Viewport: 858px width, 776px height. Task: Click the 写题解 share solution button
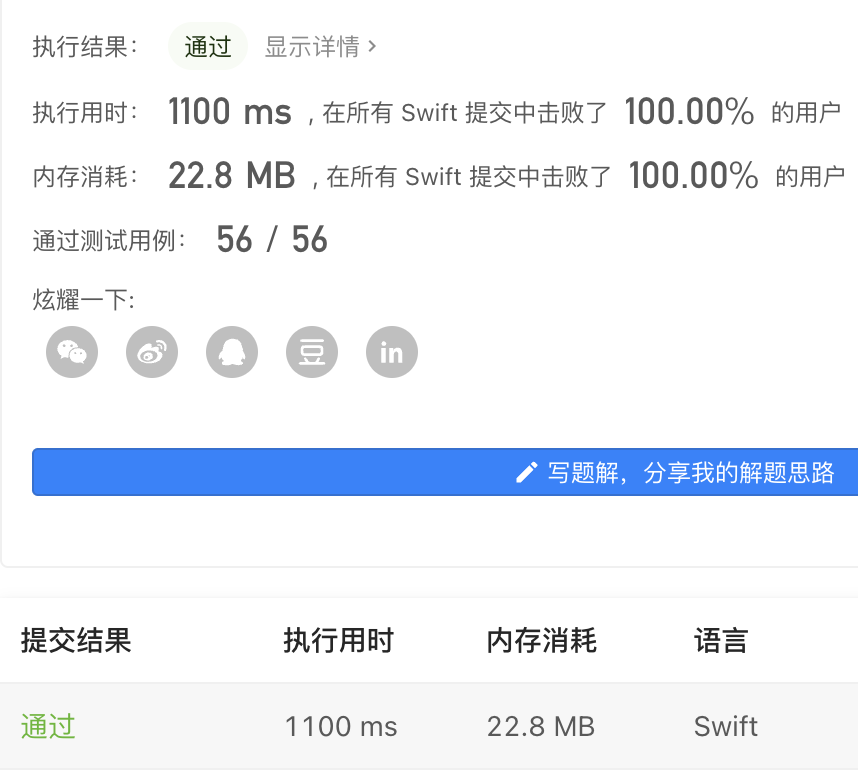tap(445, 472)
